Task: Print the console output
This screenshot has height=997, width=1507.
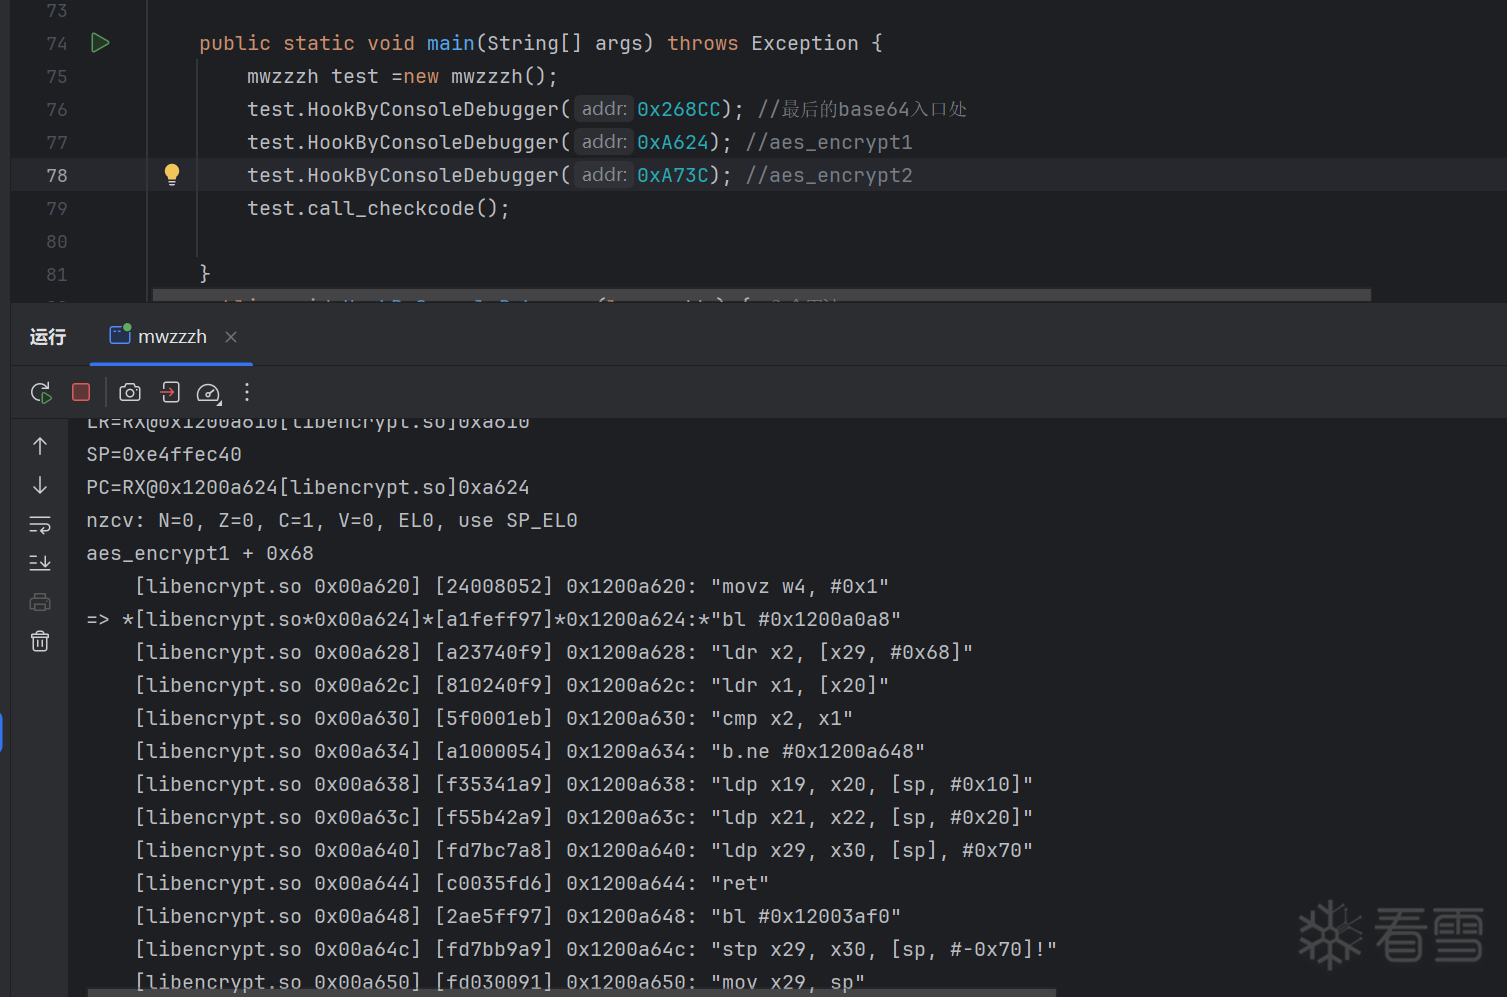Action: 40,602
